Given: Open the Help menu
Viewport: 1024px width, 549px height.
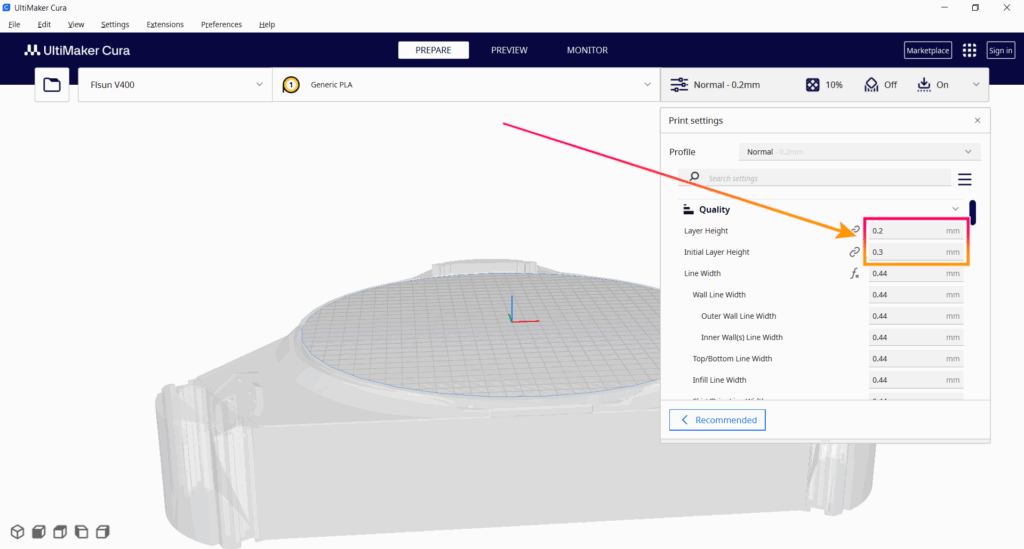Looking at the screenshot, I should point(266,24).
